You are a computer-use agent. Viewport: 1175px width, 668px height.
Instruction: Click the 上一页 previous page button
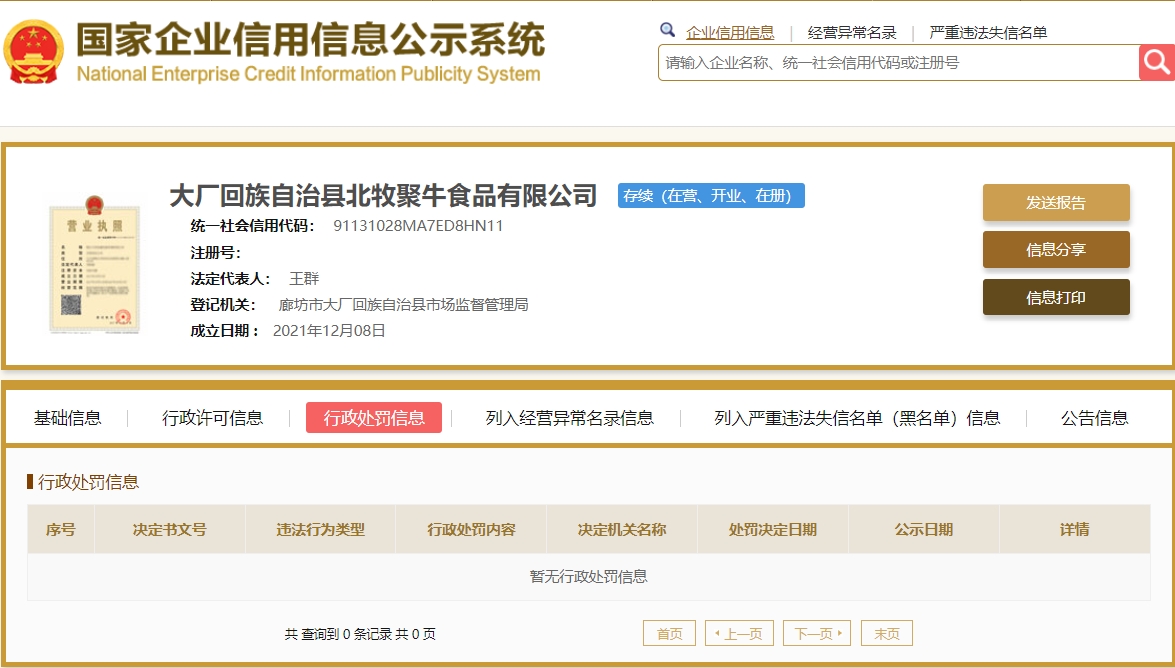[739, 634]
